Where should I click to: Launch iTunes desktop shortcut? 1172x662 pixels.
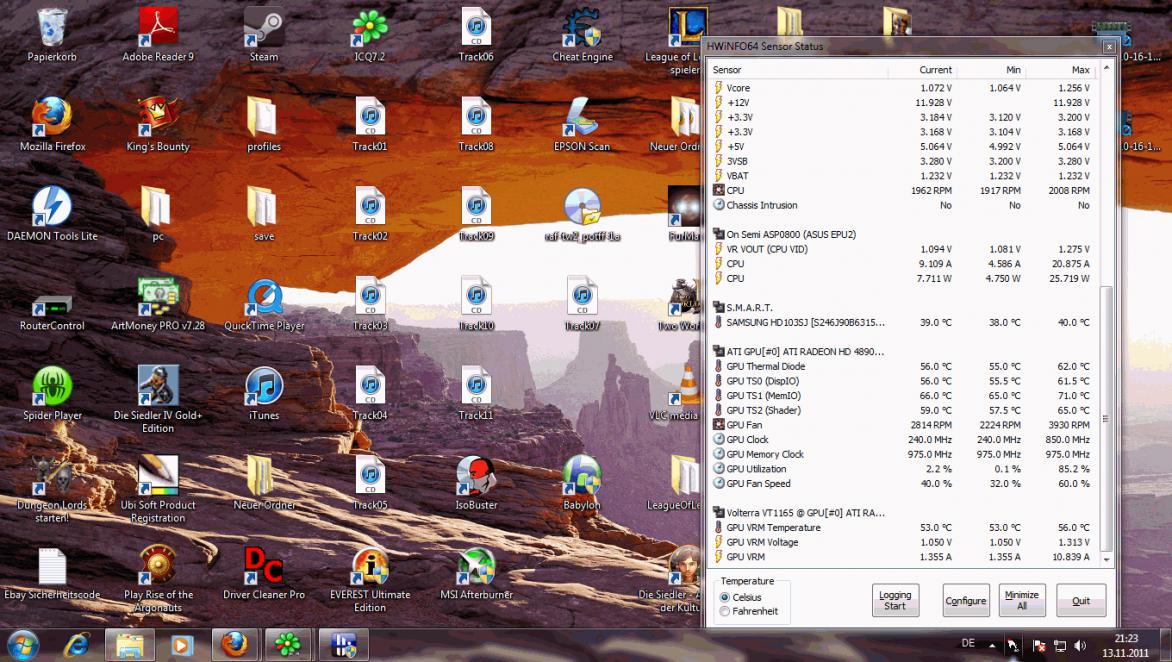(x=264, y=393)
